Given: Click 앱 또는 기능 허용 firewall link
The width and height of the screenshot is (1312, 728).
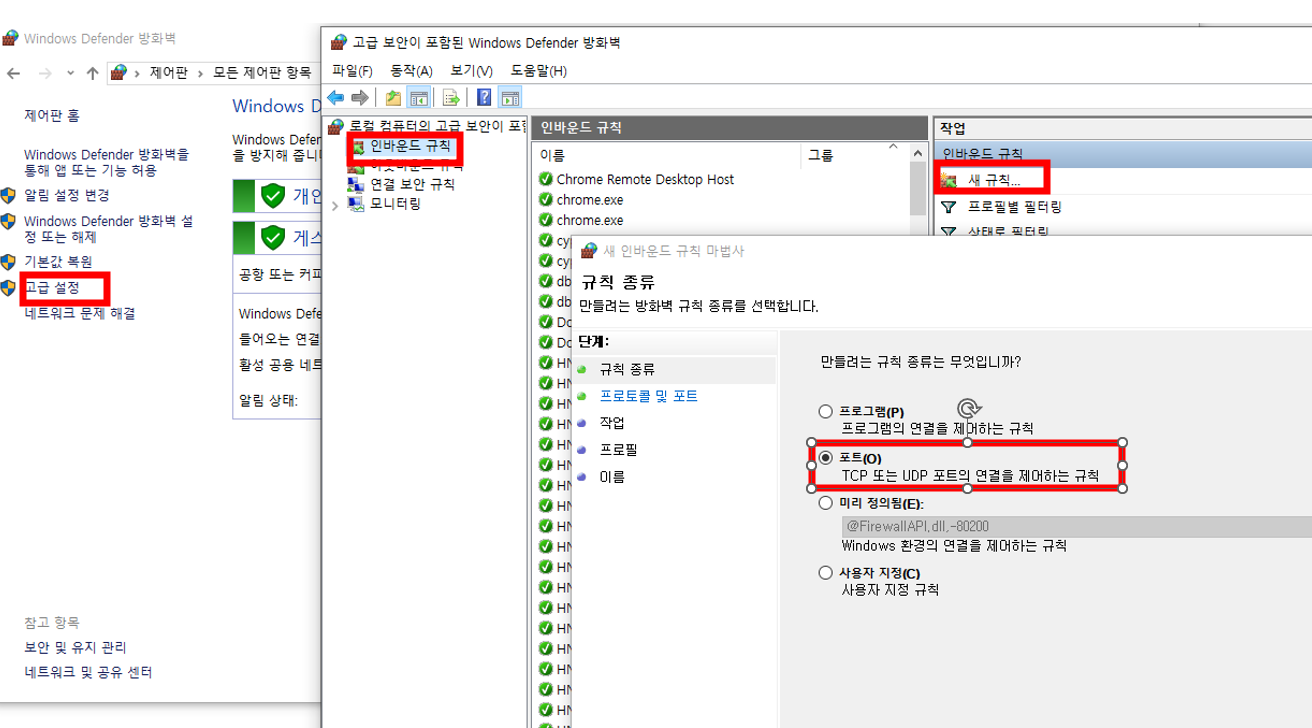Looking at the screenshot, I should (x=107, y=163).
